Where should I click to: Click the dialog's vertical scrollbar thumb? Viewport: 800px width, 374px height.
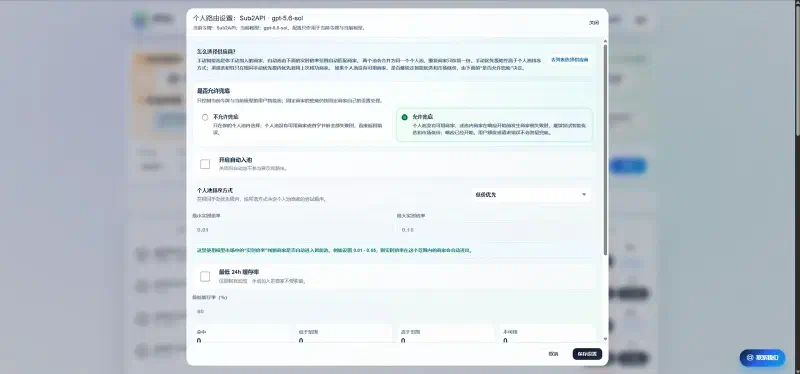click(x=606, y=149)
